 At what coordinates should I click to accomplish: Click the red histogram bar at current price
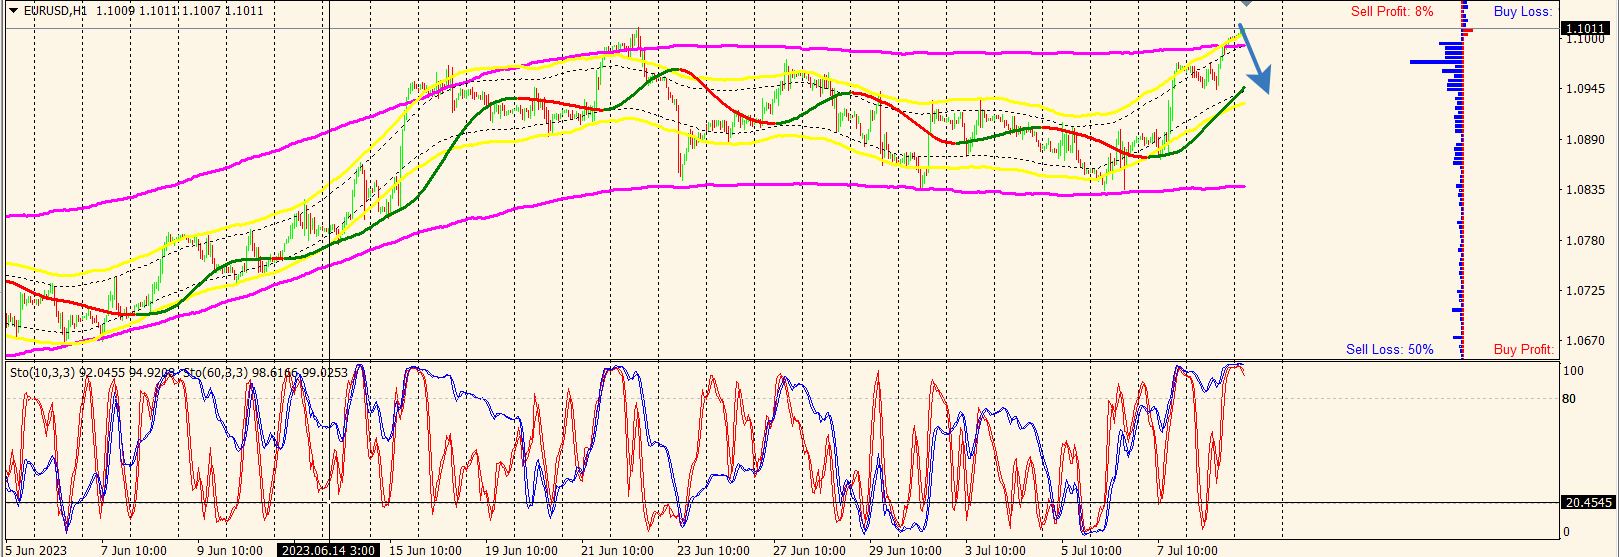pos(1467,31)
